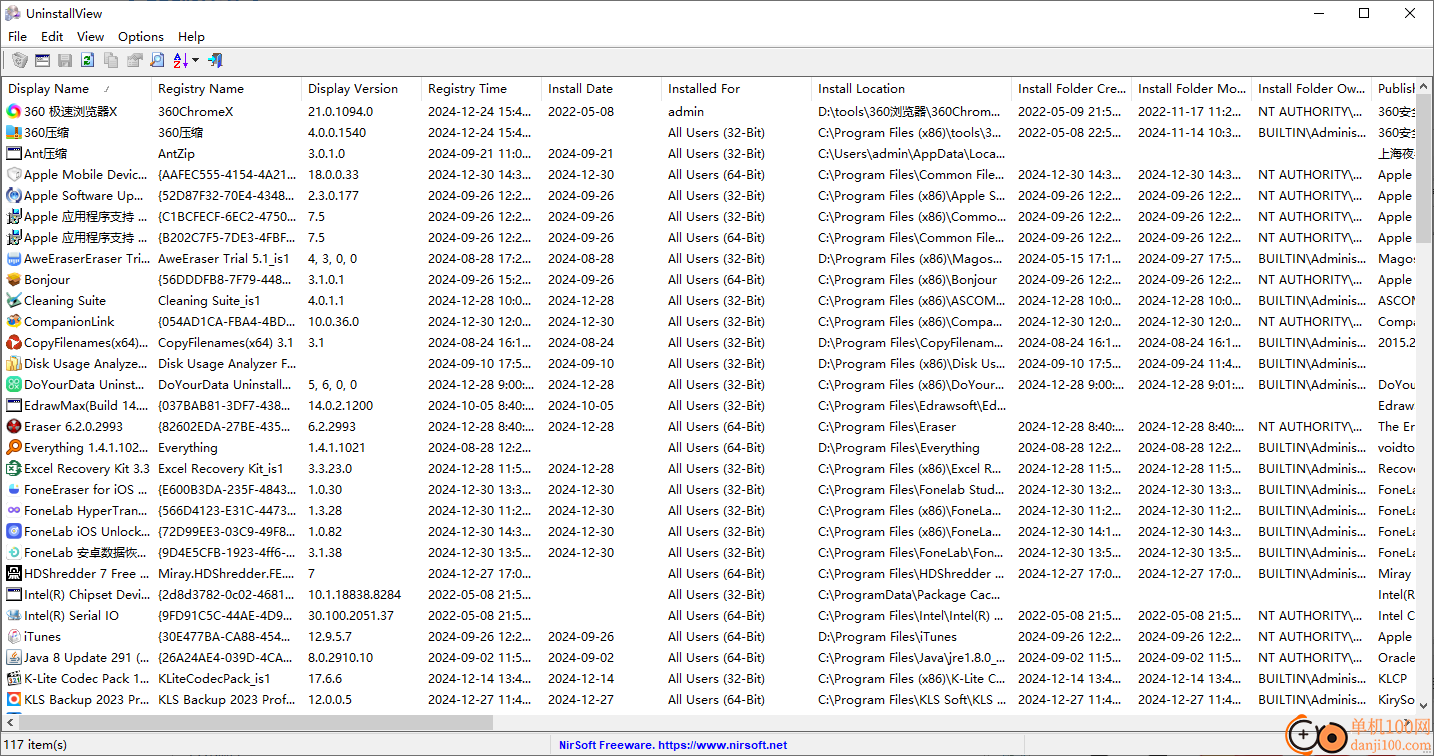
Task: Select the FoneLab HyperTrans row icon
Action: 14,511
